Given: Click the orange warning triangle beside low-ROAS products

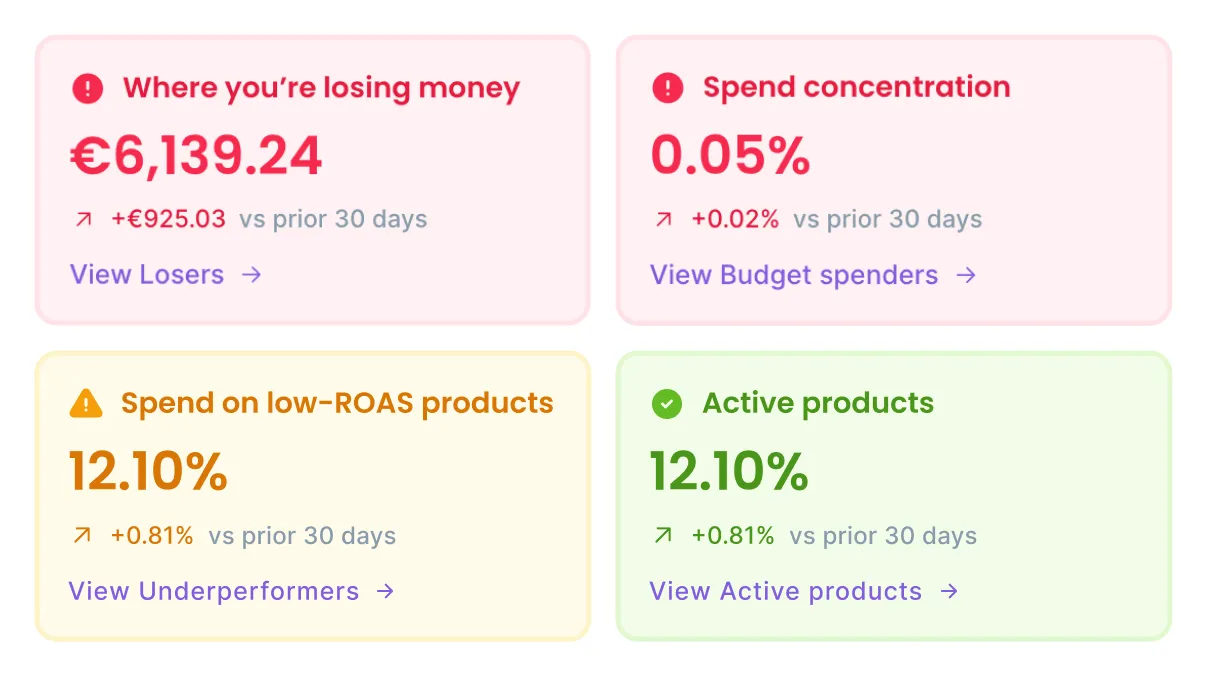Looking at the screenshot, I should click(86, 404).
